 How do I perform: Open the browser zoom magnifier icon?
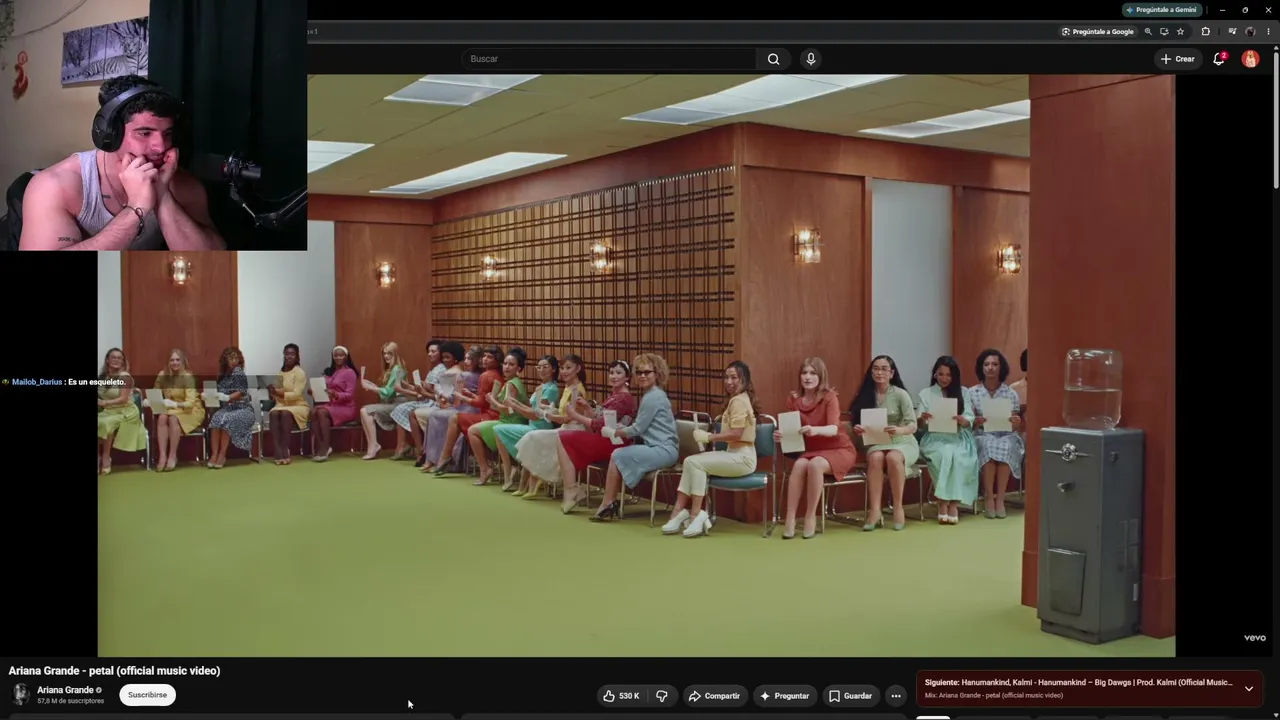(1148, 32)
